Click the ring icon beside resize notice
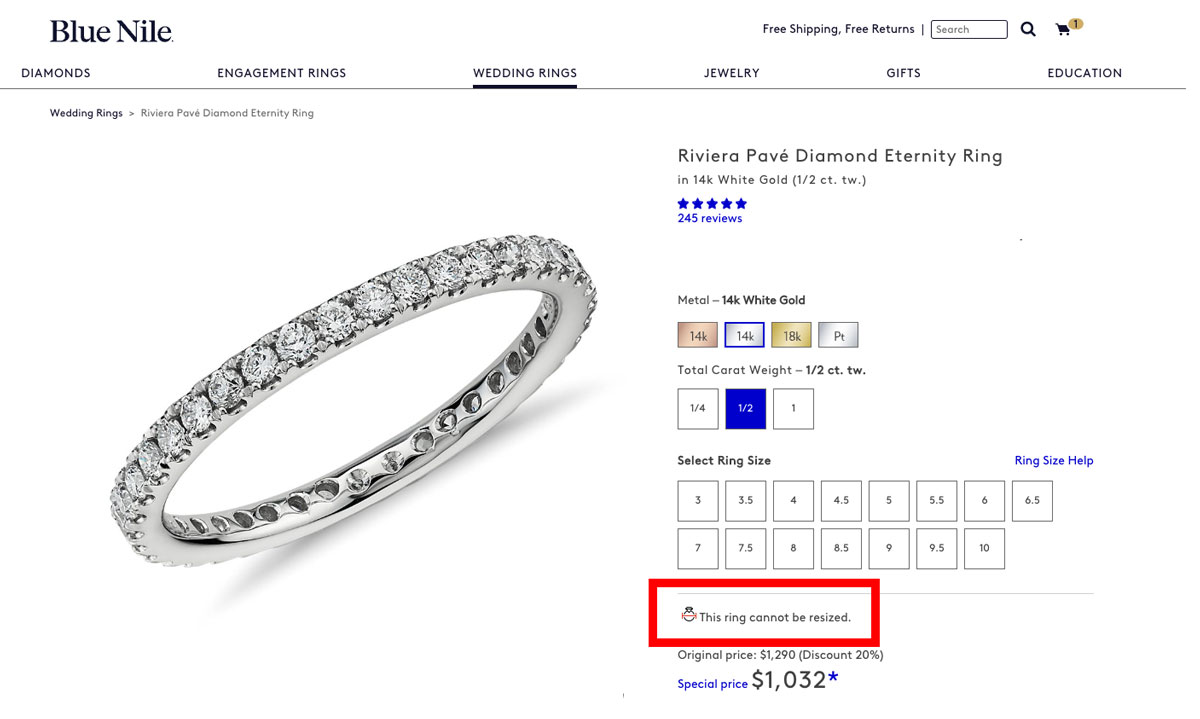This screenshot has width=1200, height=719. tap(689, 616)
